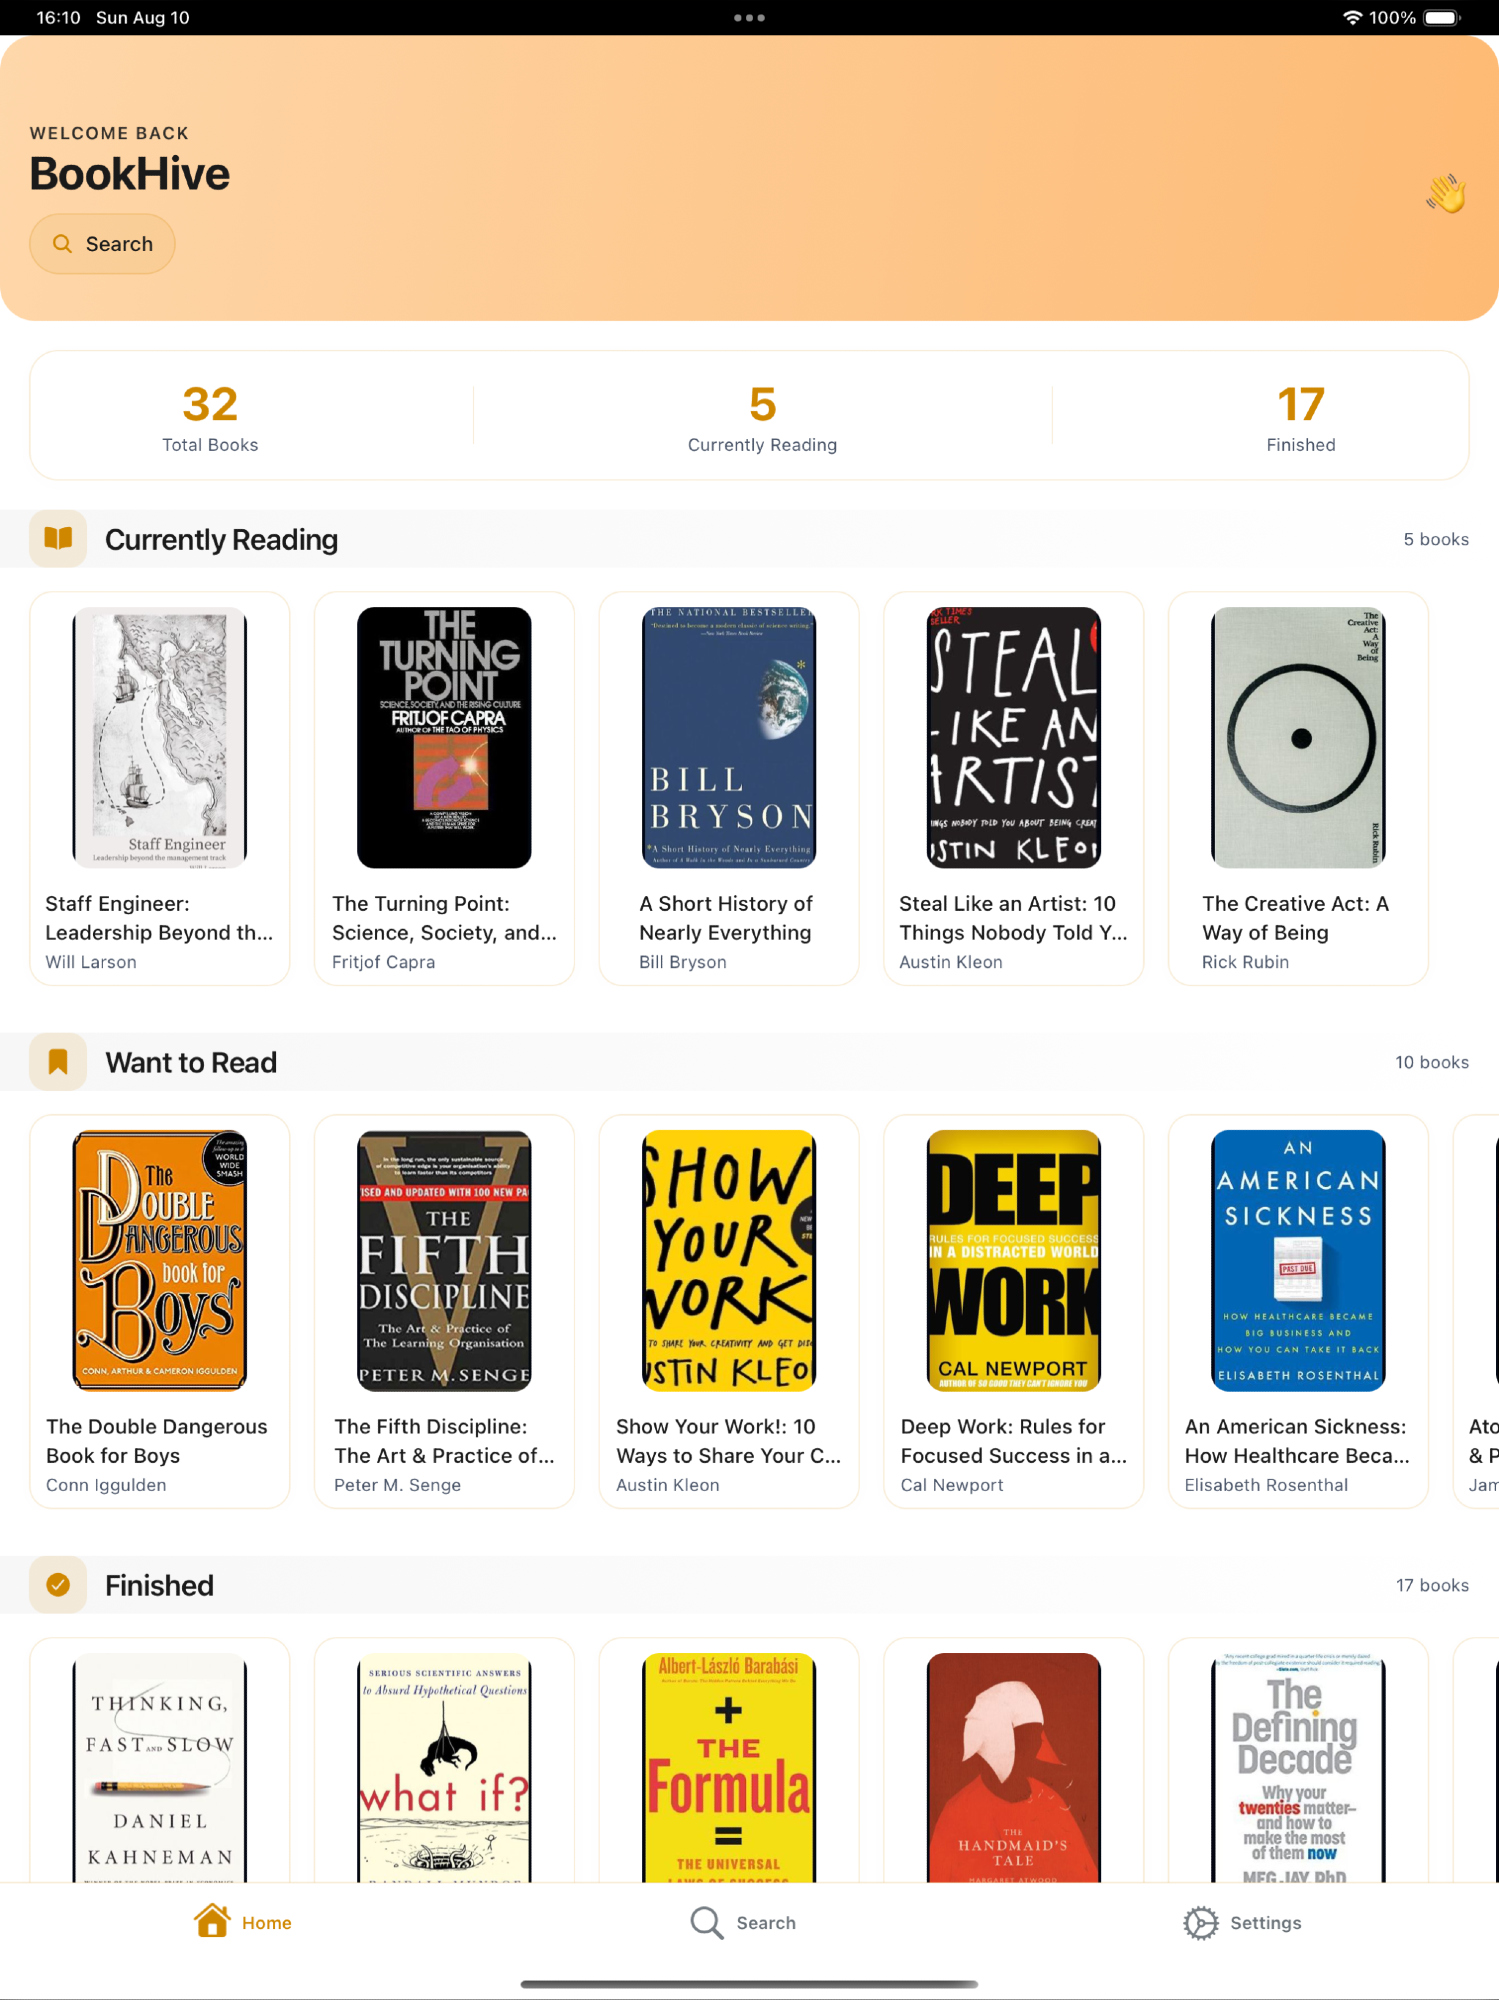Tap the magnifying glass in bottom bar
Viewport: 1499px width, 2000px height.
[x=706, y=1922]
